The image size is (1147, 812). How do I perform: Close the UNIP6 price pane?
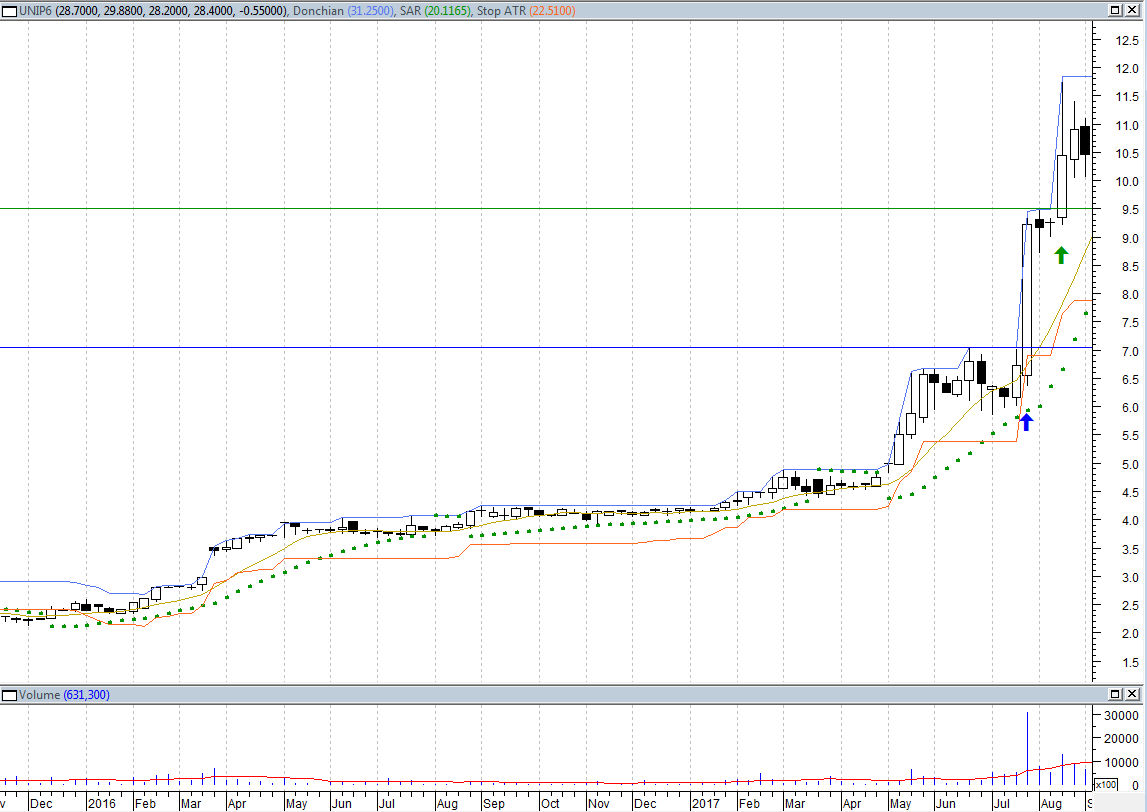tap(1134, 10)
